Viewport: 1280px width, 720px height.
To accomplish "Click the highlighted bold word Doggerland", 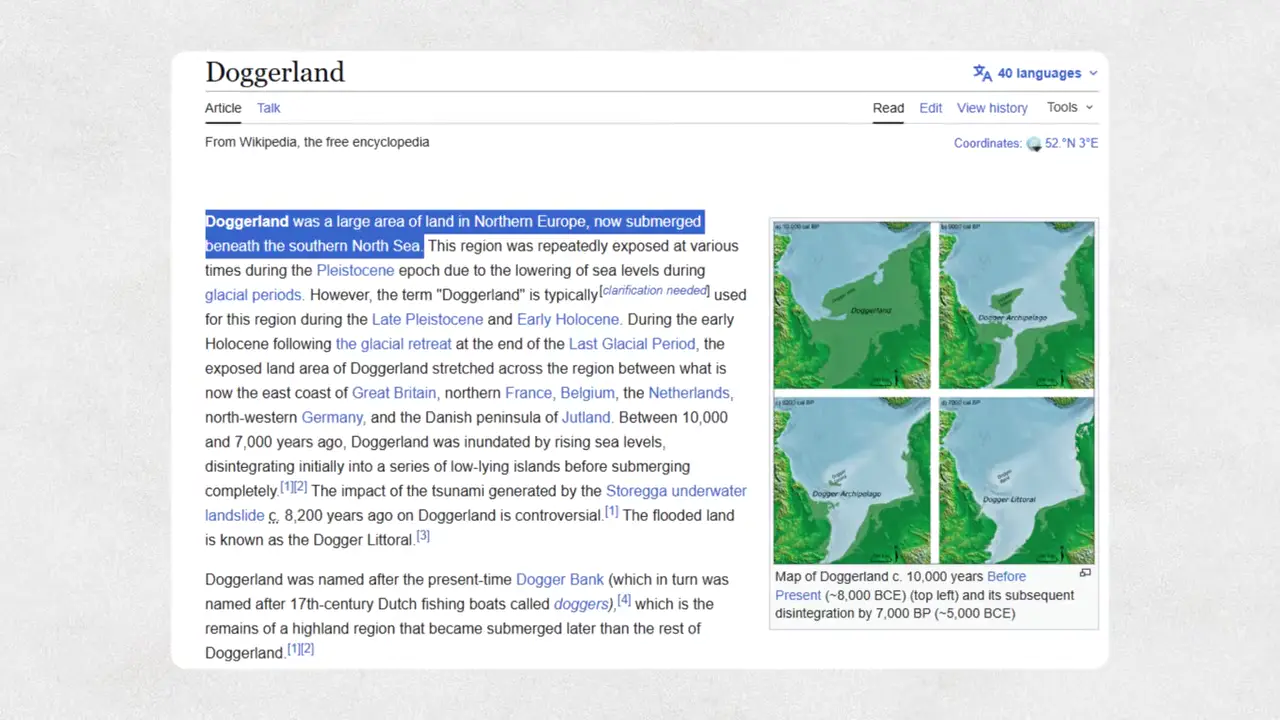I will (x=247, y=221).
